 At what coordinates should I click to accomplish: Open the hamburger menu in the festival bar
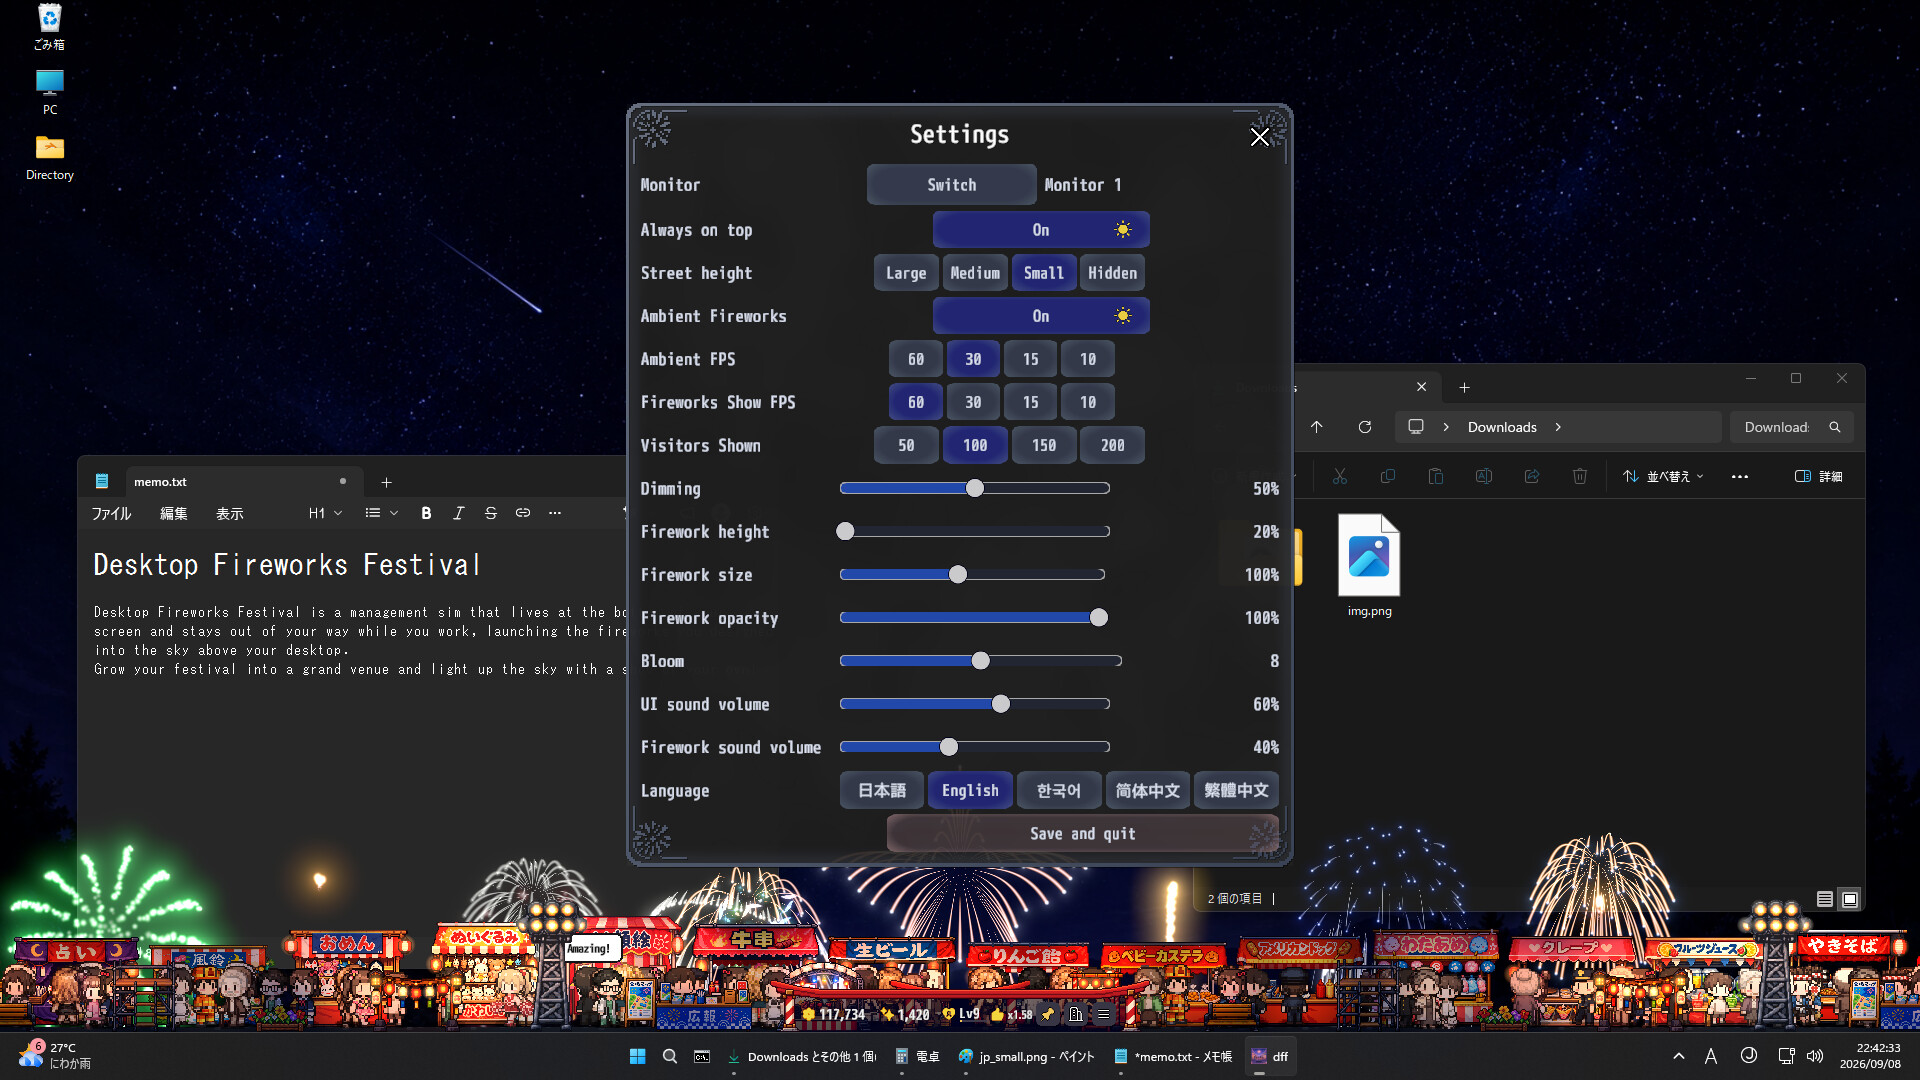[x=1103, y=1014]
